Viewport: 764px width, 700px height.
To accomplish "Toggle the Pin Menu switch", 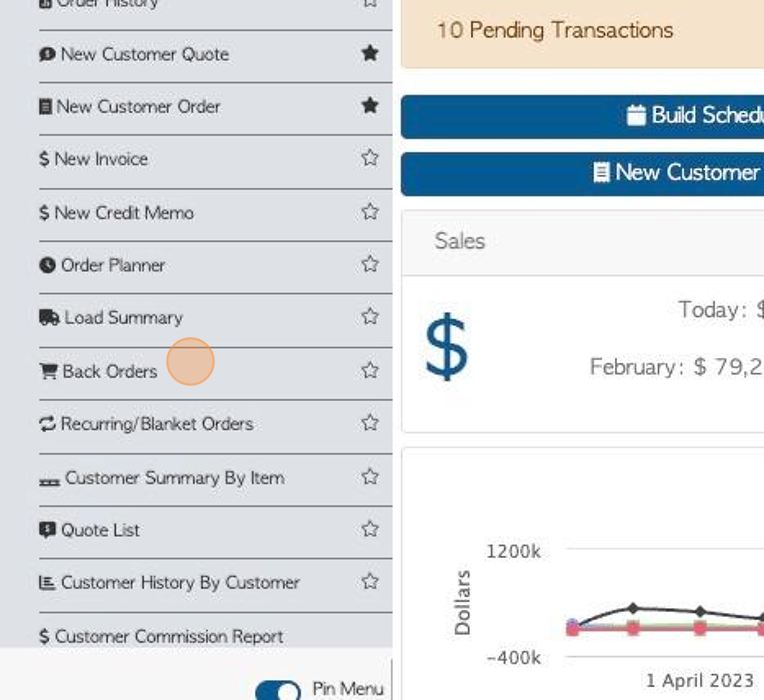I will (x=278, y=690).
